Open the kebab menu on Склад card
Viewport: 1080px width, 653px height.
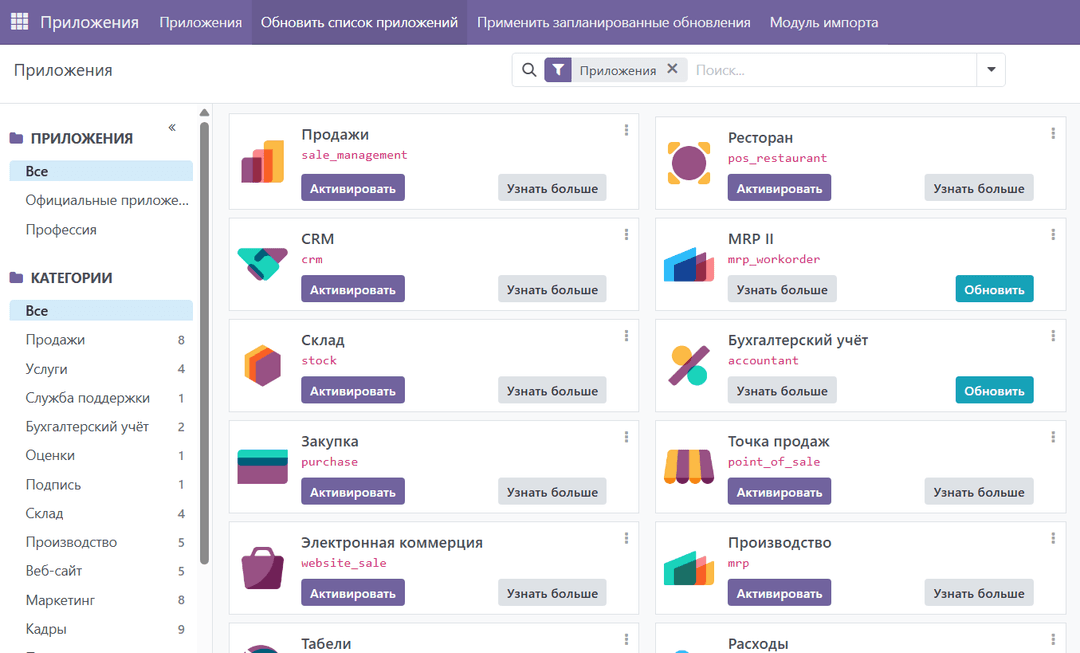(x=626, y=335)
